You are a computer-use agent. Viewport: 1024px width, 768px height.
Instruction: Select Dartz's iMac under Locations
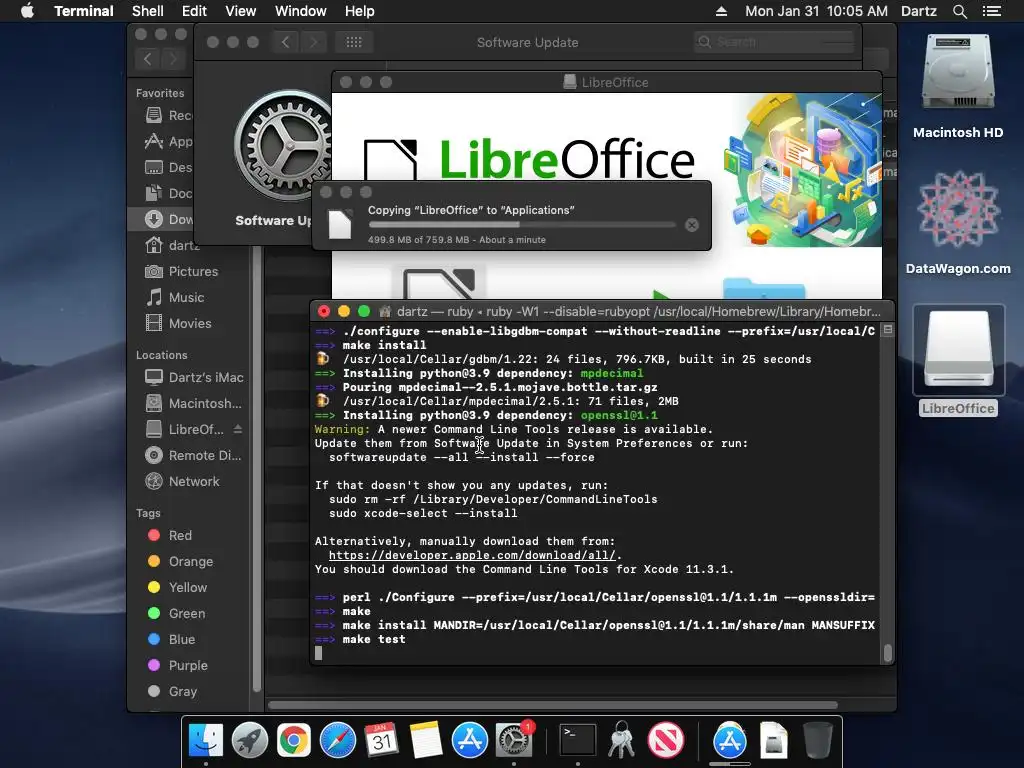click(193, 377)
